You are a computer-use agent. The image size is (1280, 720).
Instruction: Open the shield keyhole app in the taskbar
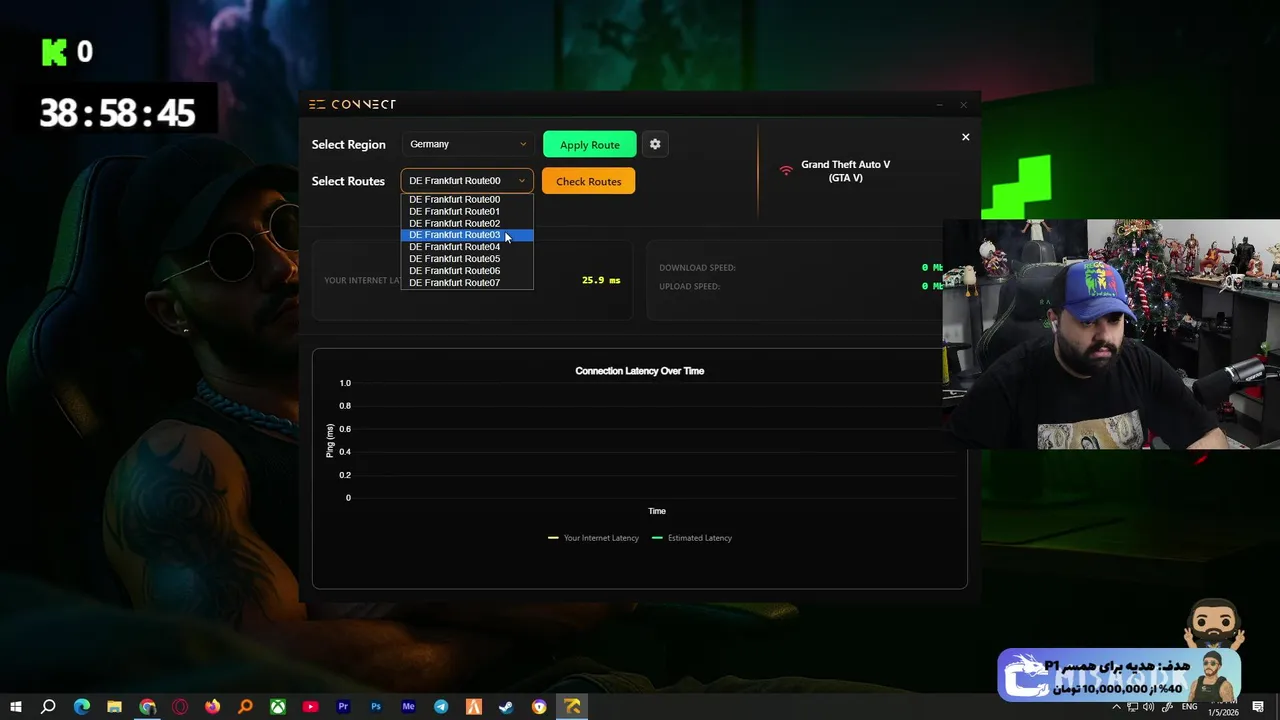pos(539,707)
